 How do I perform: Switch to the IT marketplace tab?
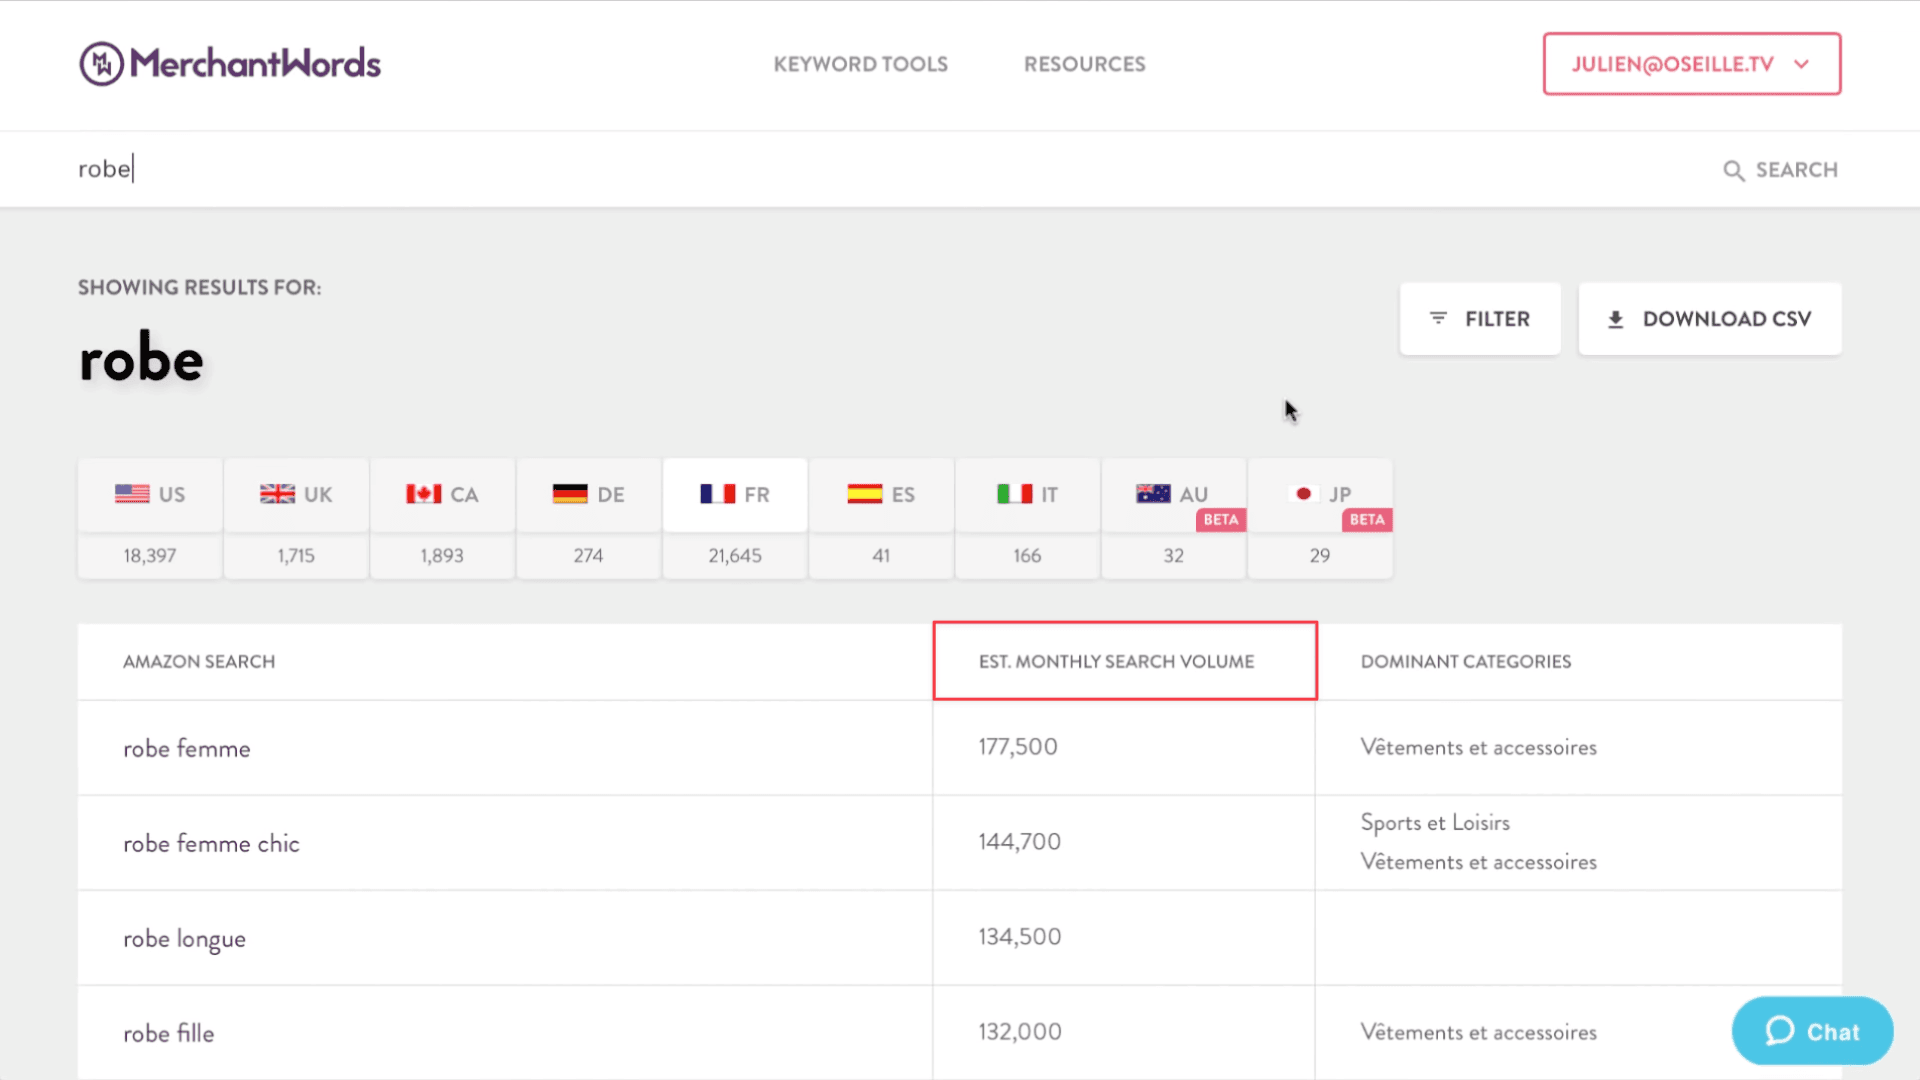point(1027,493)
